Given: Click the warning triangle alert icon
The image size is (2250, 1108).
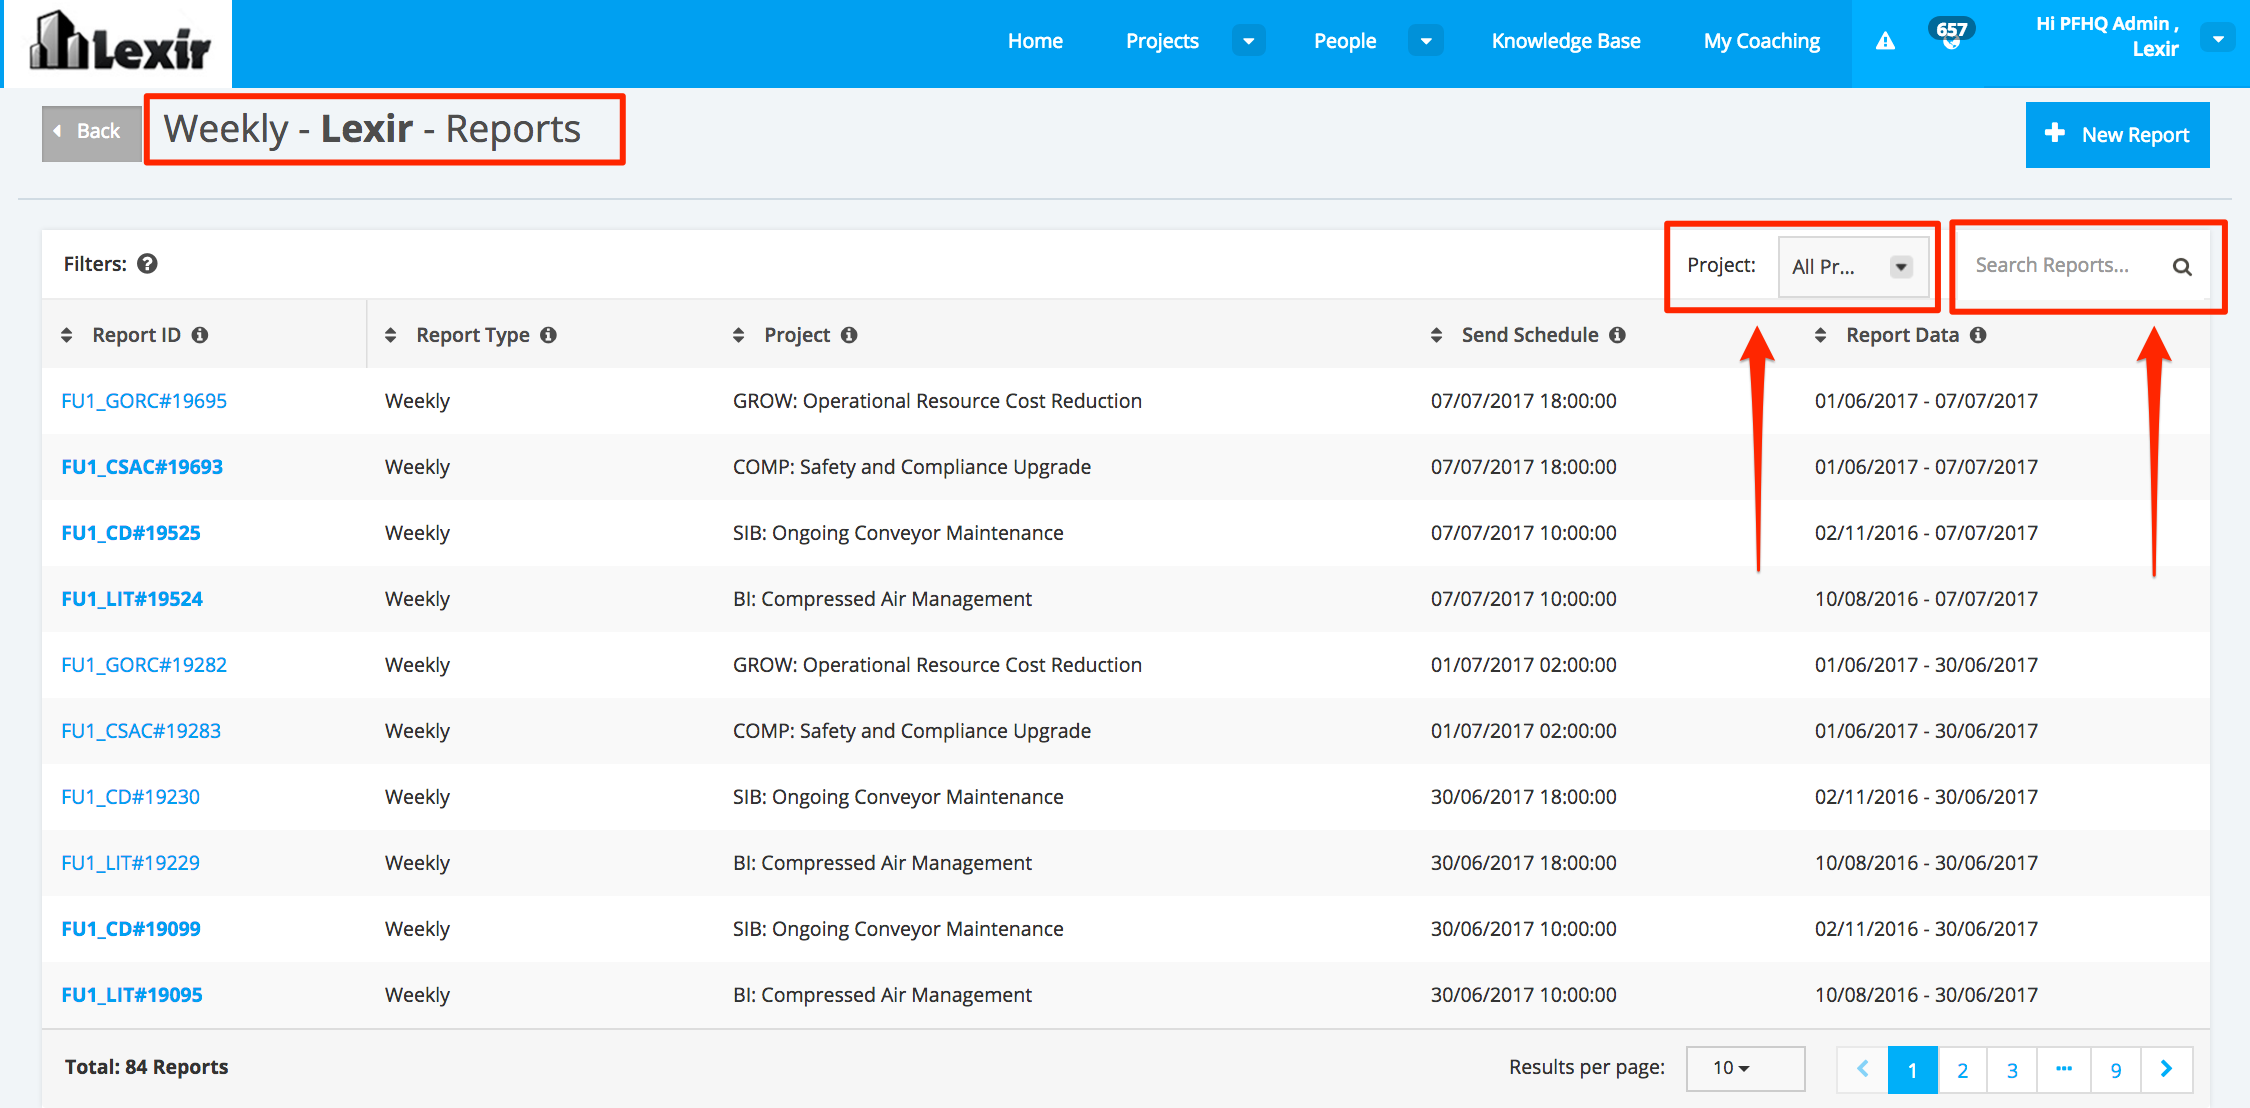Looking at the screenshot, I should click(1885, 41).
